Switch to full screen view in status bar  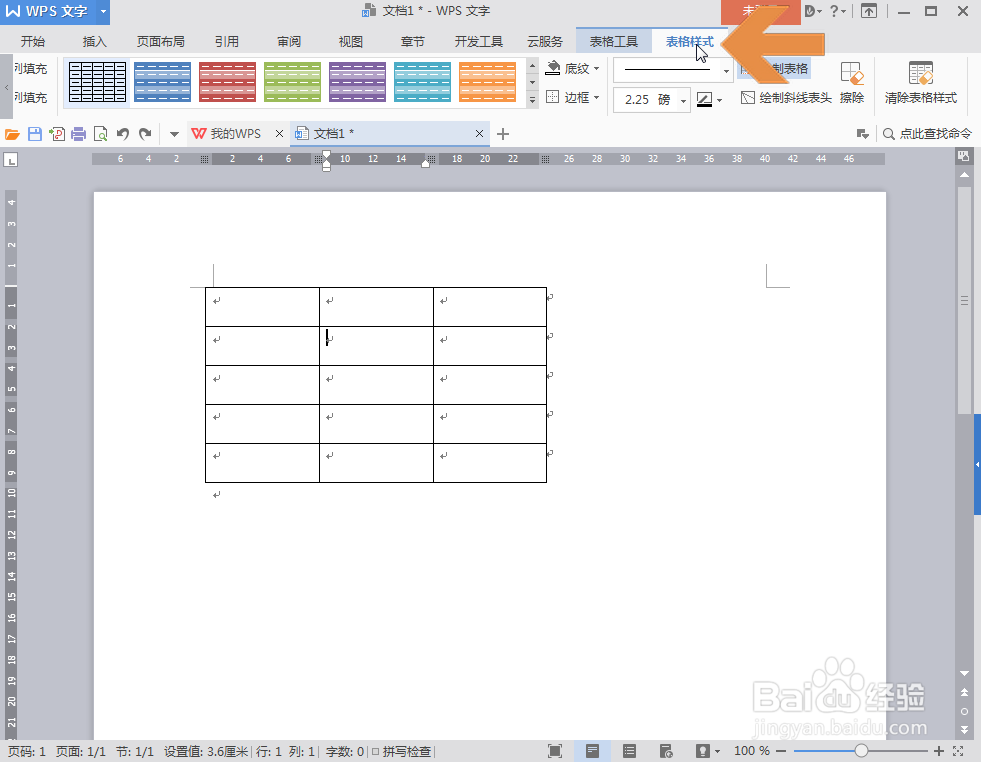tap(555, 751)
